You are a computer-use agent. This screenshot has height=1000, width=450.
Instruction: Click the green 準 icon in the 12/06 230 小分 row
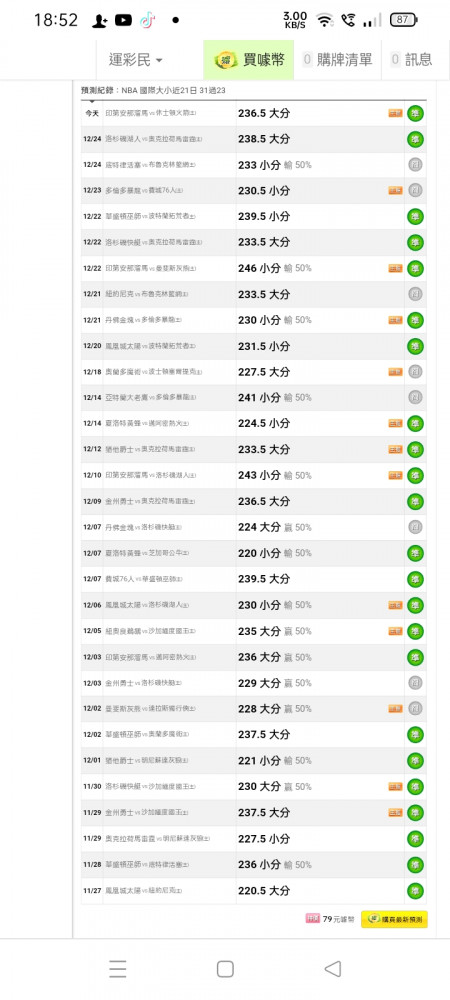tap(416, 605)
